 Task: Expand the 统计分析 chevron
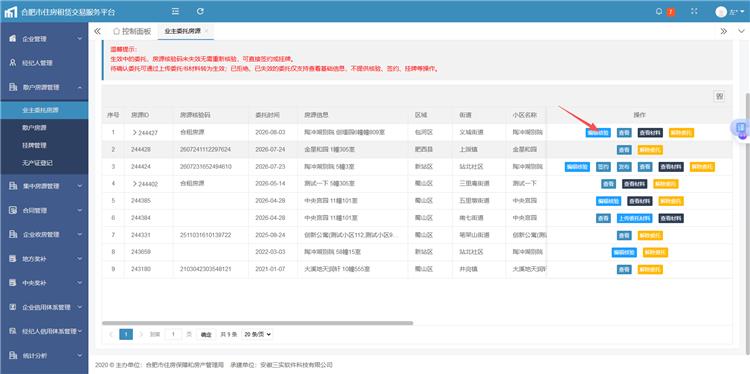(x=79, y=356)
